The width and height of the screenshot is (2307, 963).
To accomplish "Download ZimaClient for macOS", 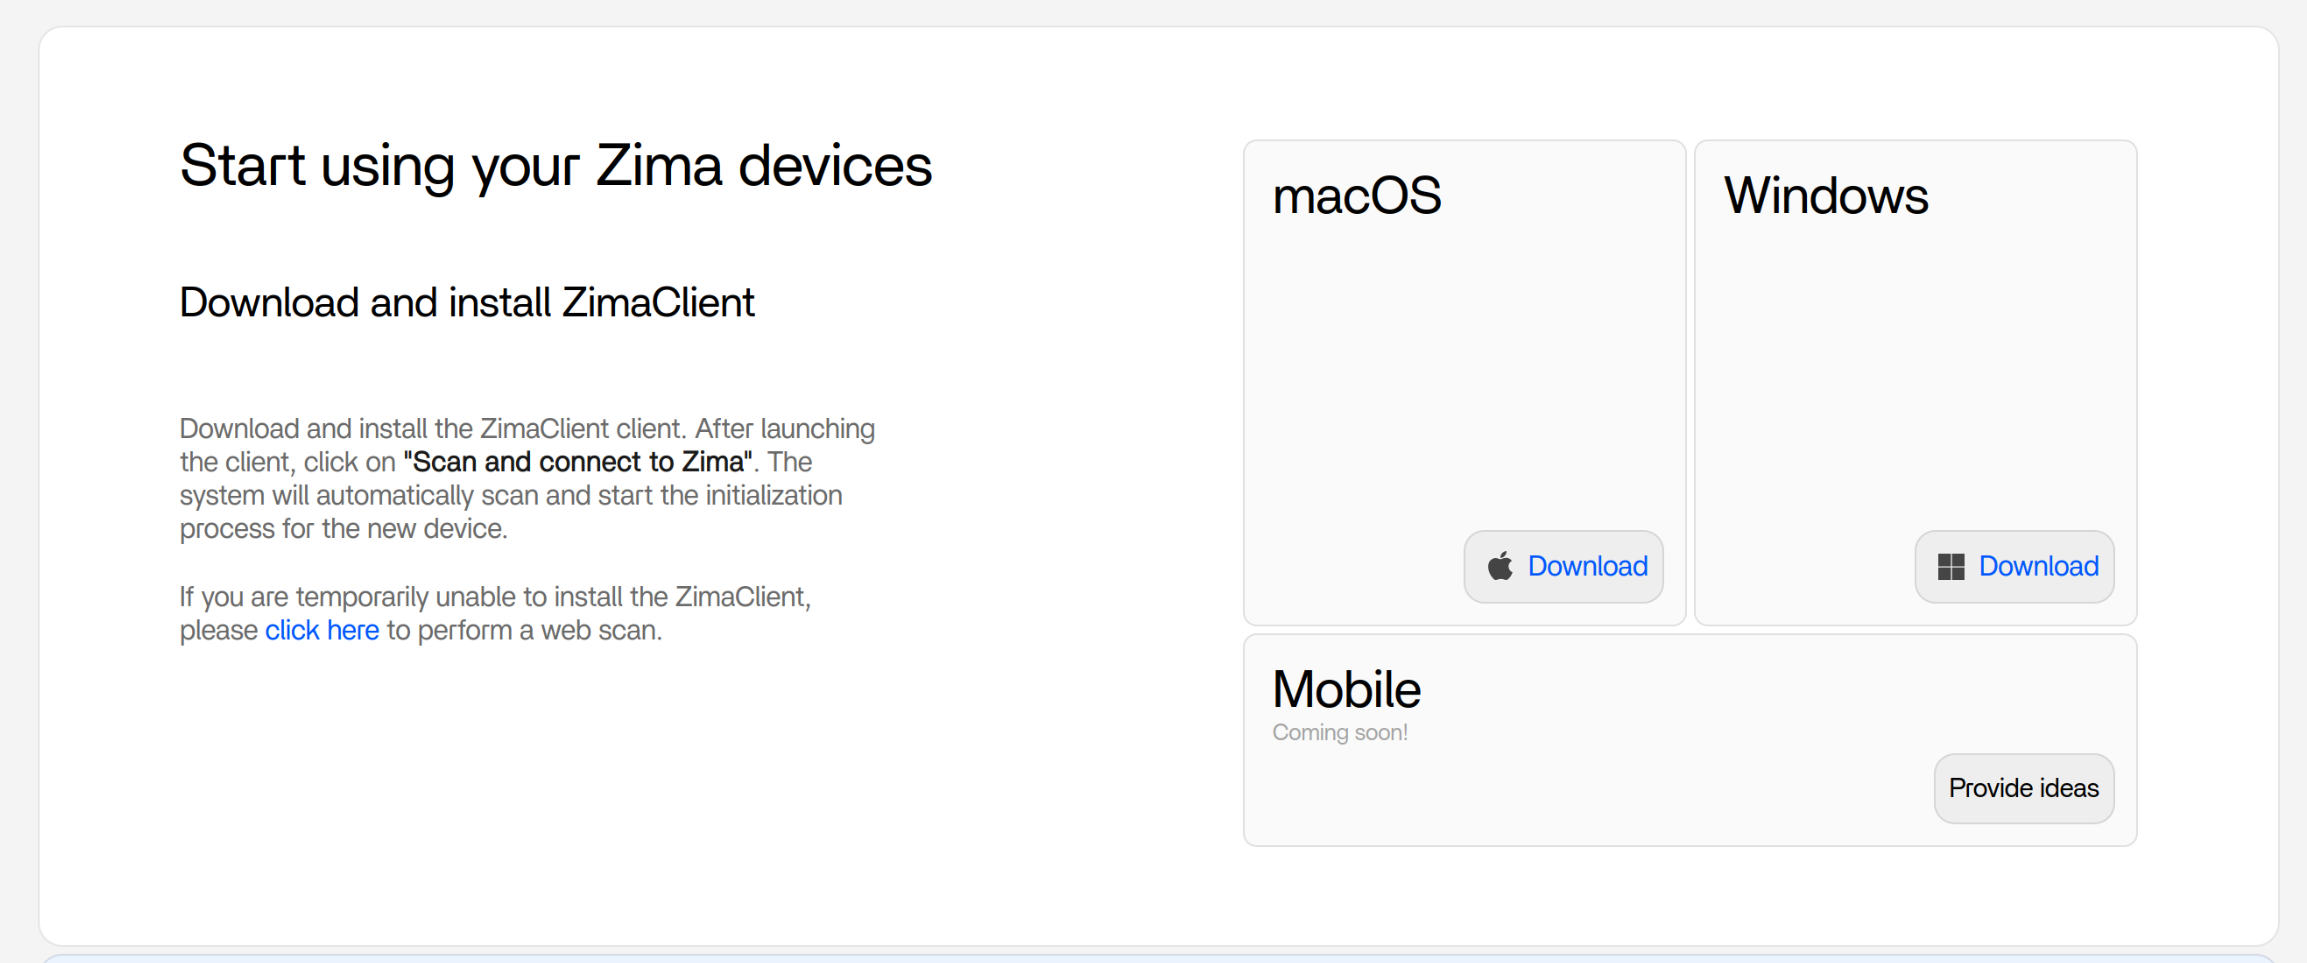I will pos(1564,567).
